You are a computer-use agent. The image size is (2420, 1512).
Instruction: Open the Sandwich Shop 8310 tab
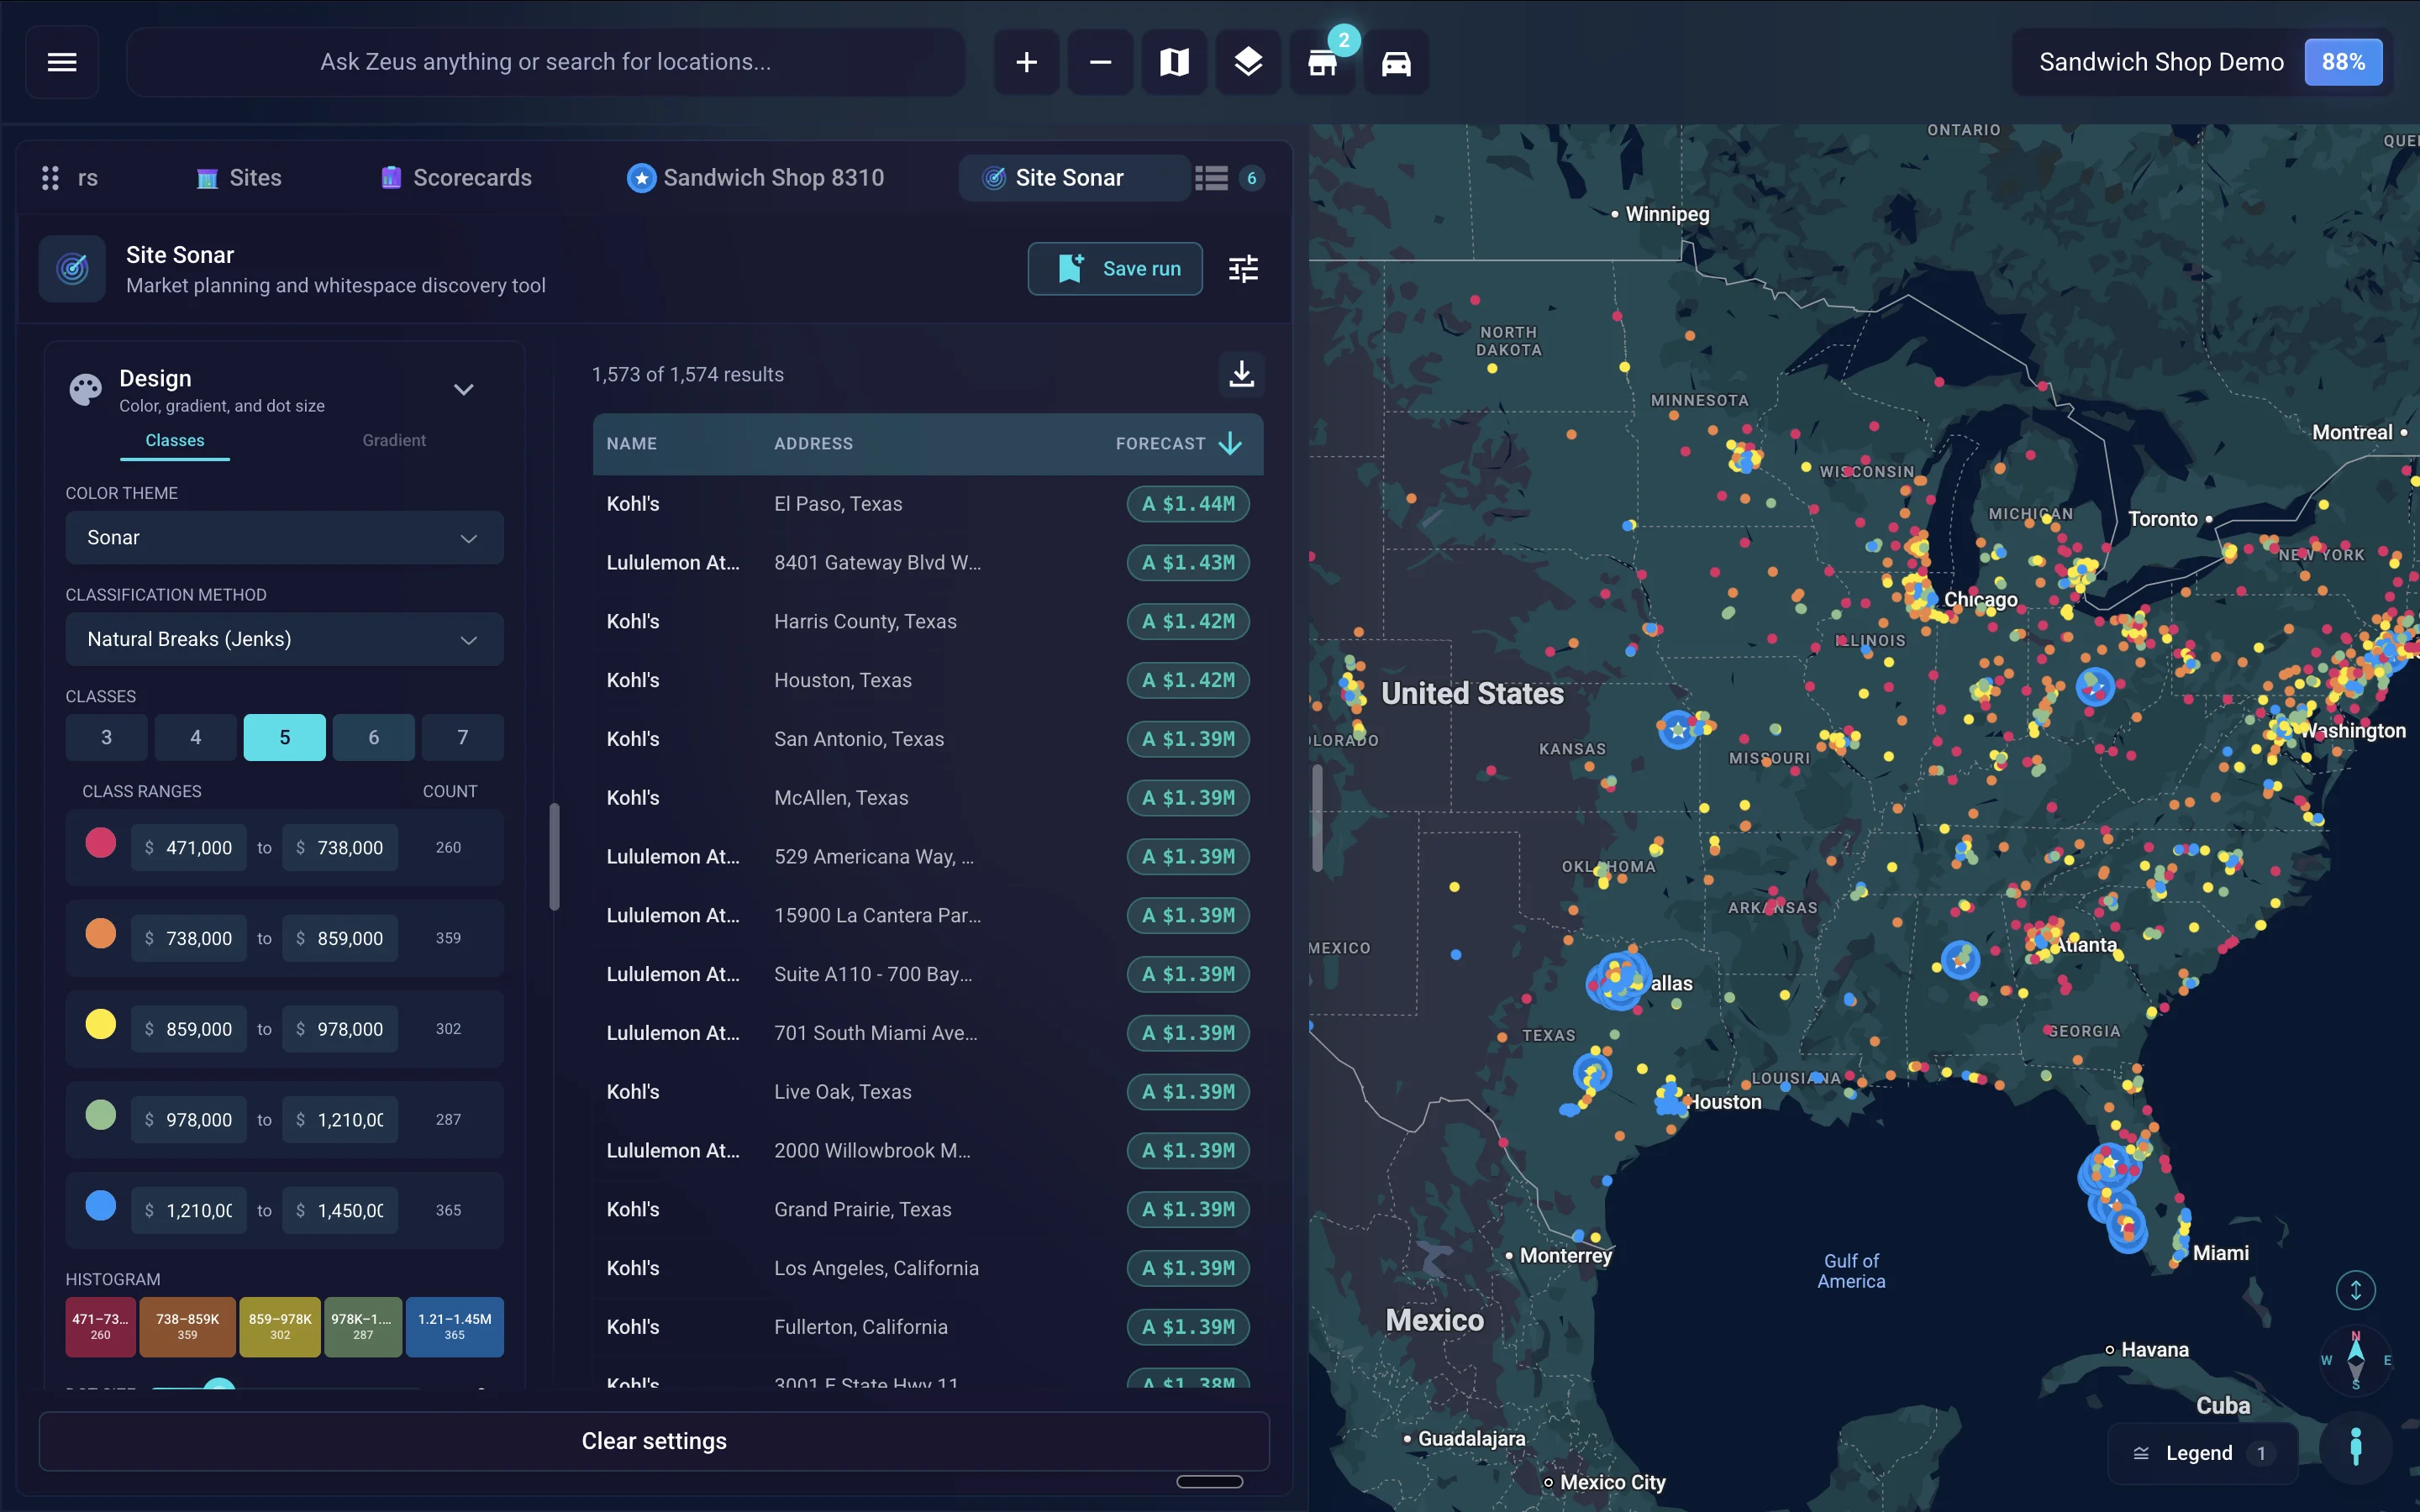click(755, 178)
